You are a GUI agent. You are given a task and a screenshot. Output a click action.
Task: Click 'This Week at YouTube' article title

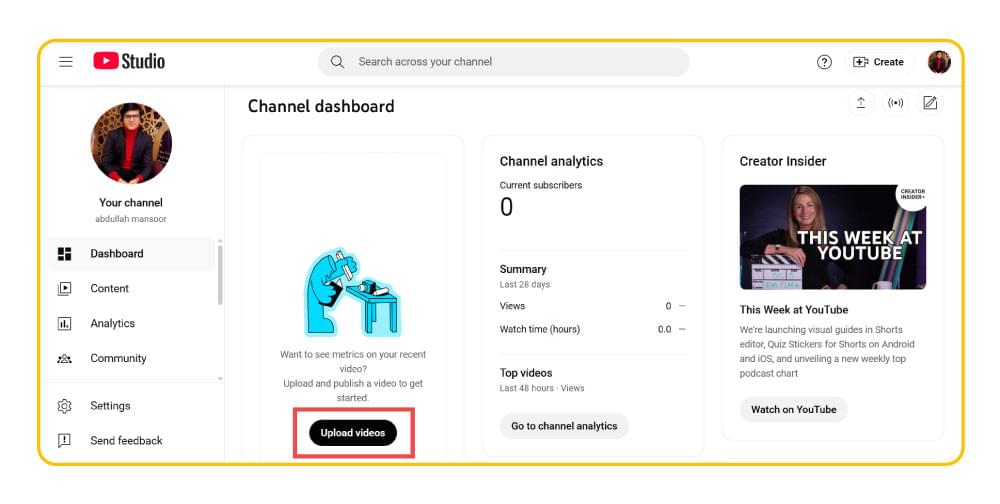(x=794, y=309)
